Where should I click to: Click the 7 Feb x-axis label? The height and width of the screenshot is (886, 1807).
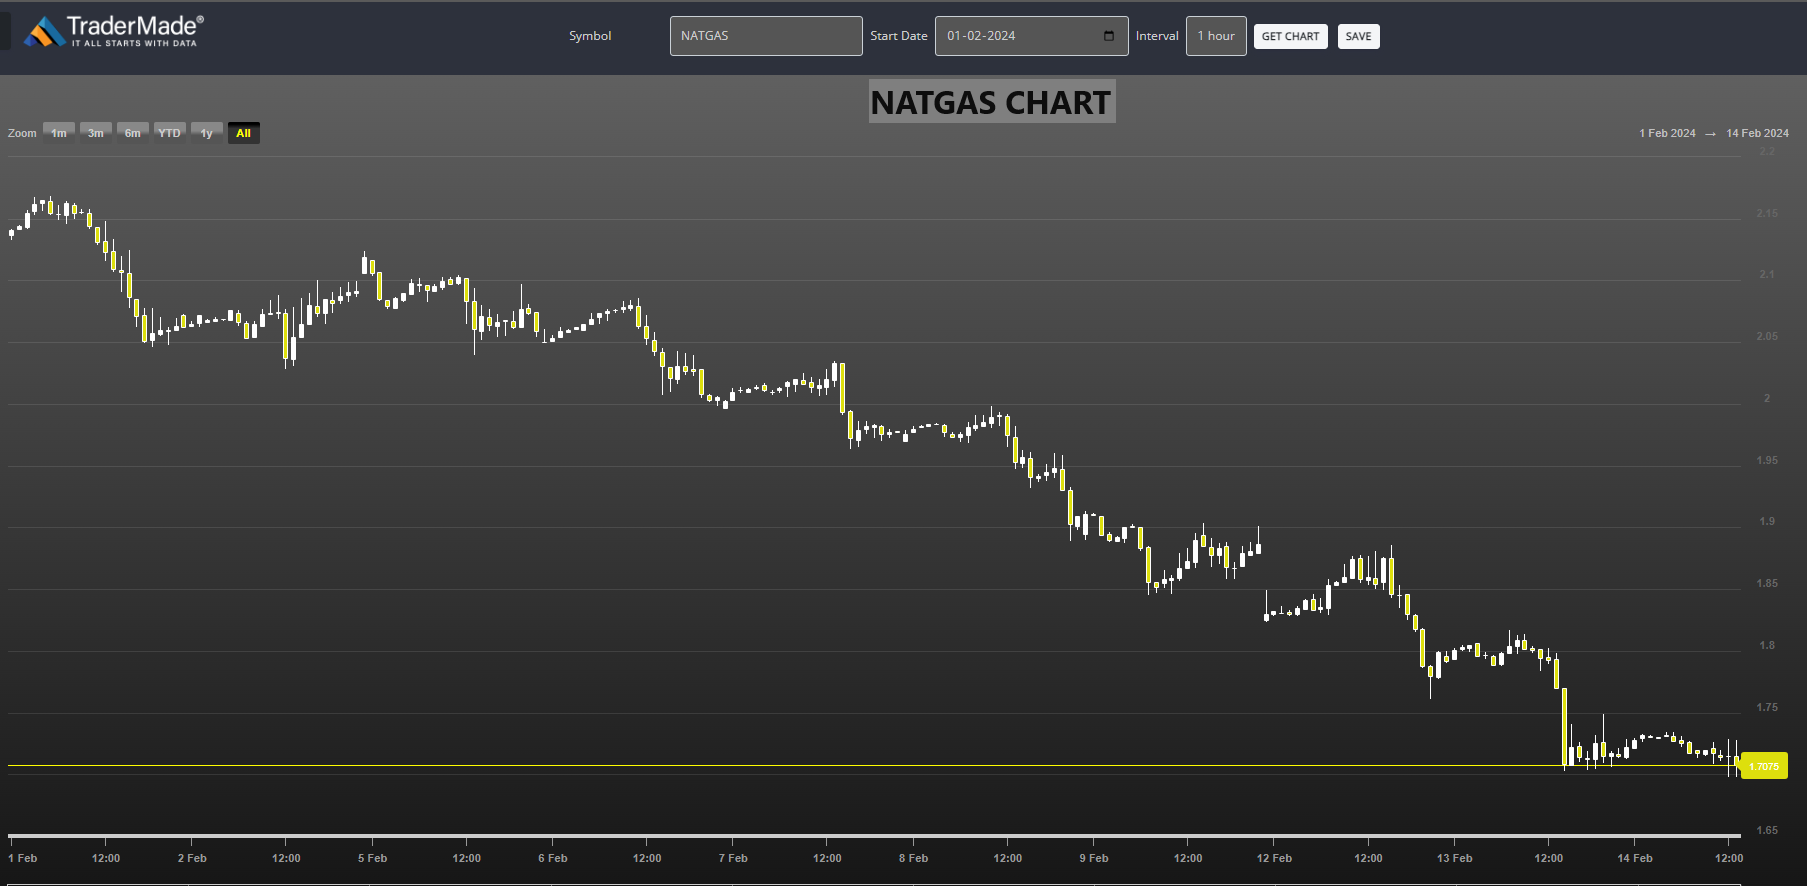pos(733,858)
